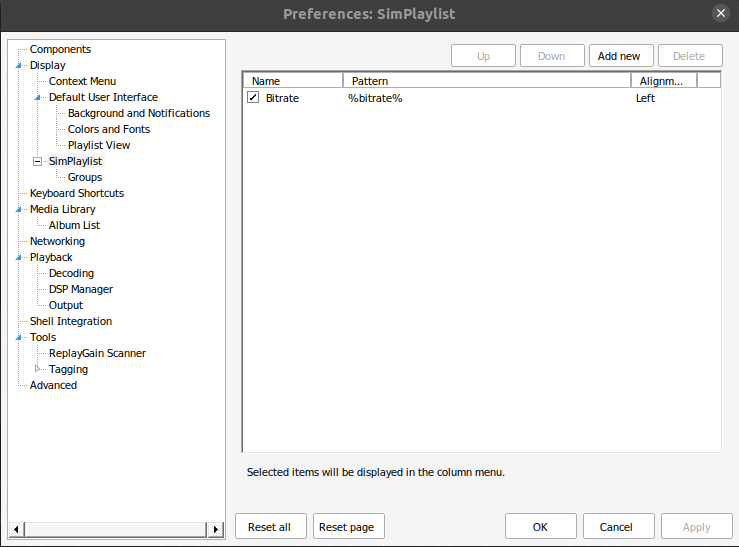Collapse the Media Library node
Screen dimensions: 739x547
click(19, 210)
